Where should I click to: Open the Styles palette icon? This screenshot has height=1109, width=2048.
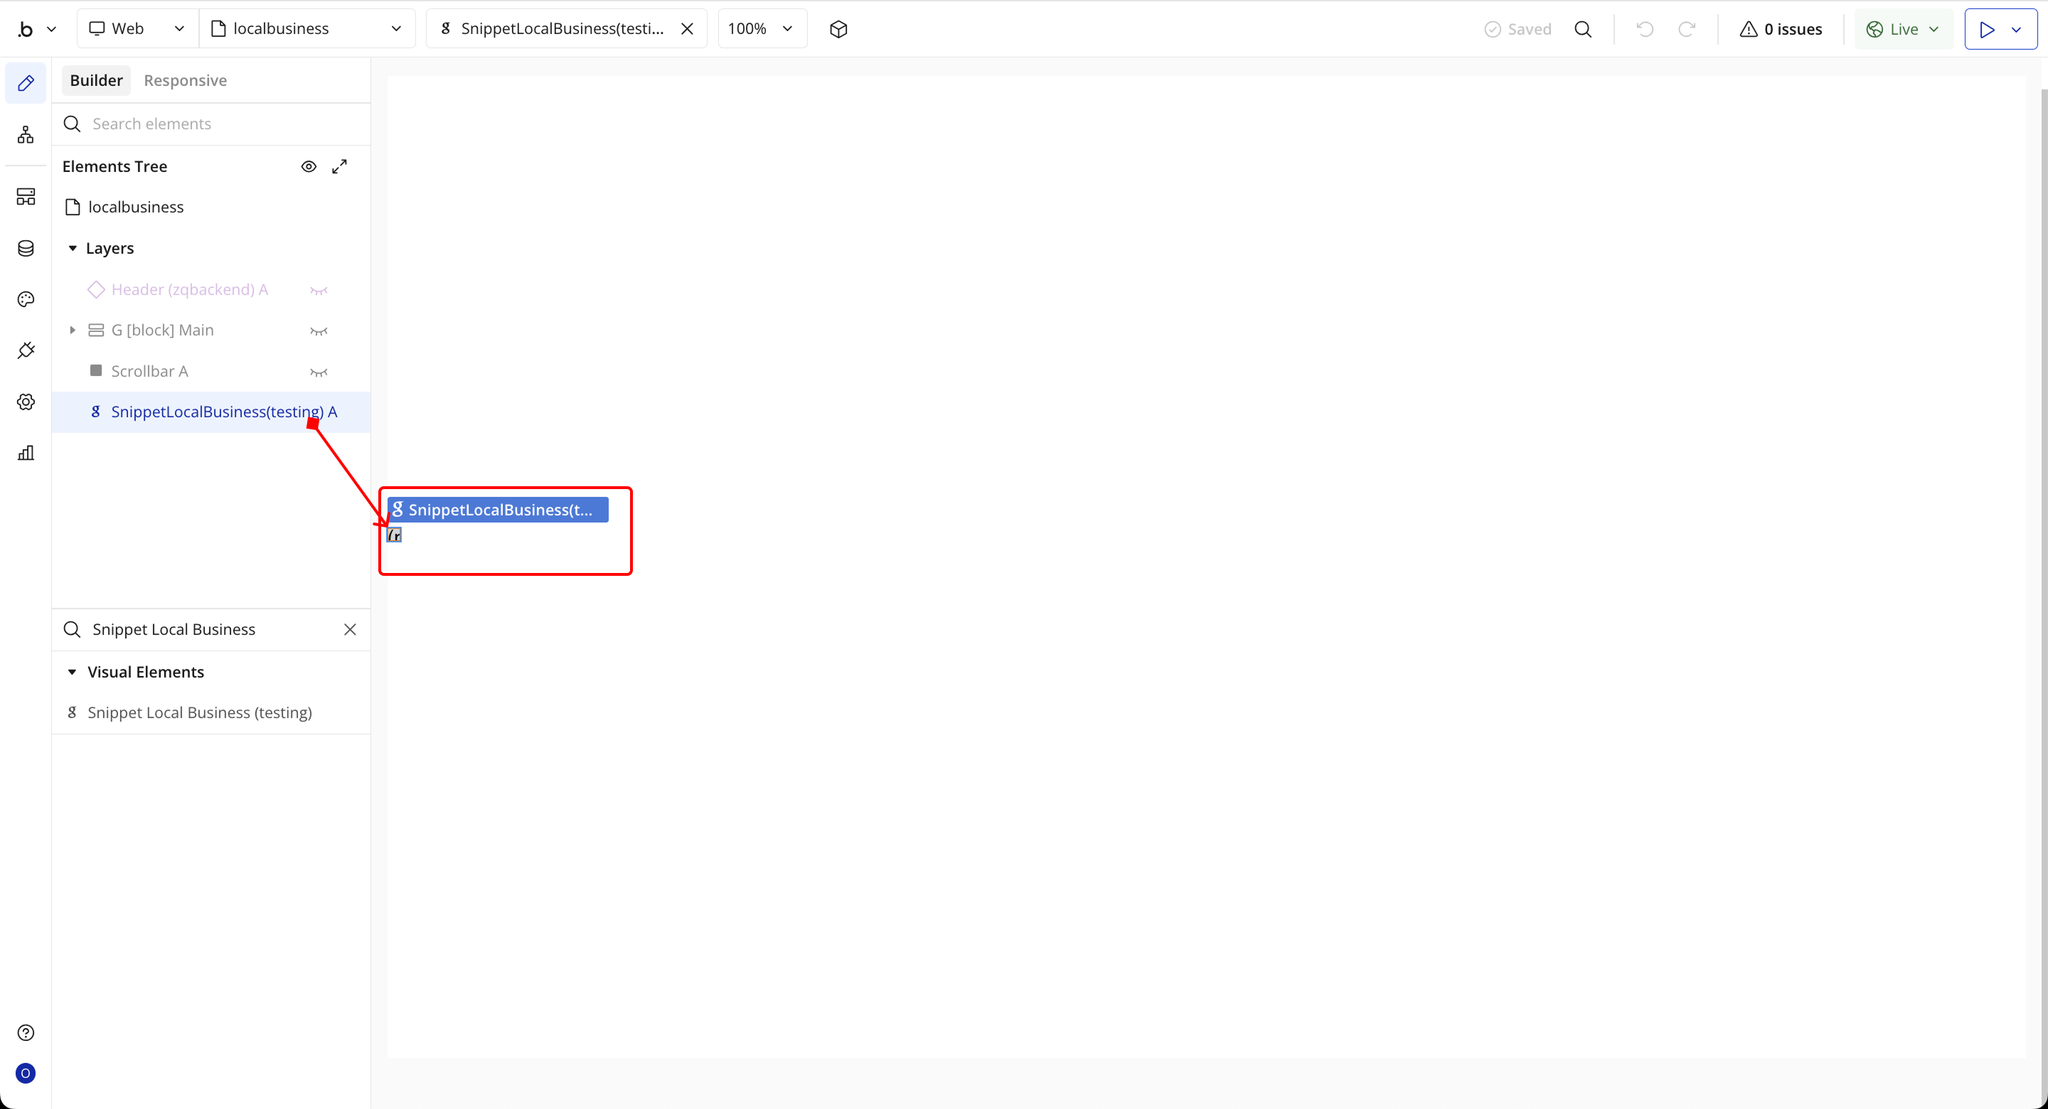click(26, 299)
